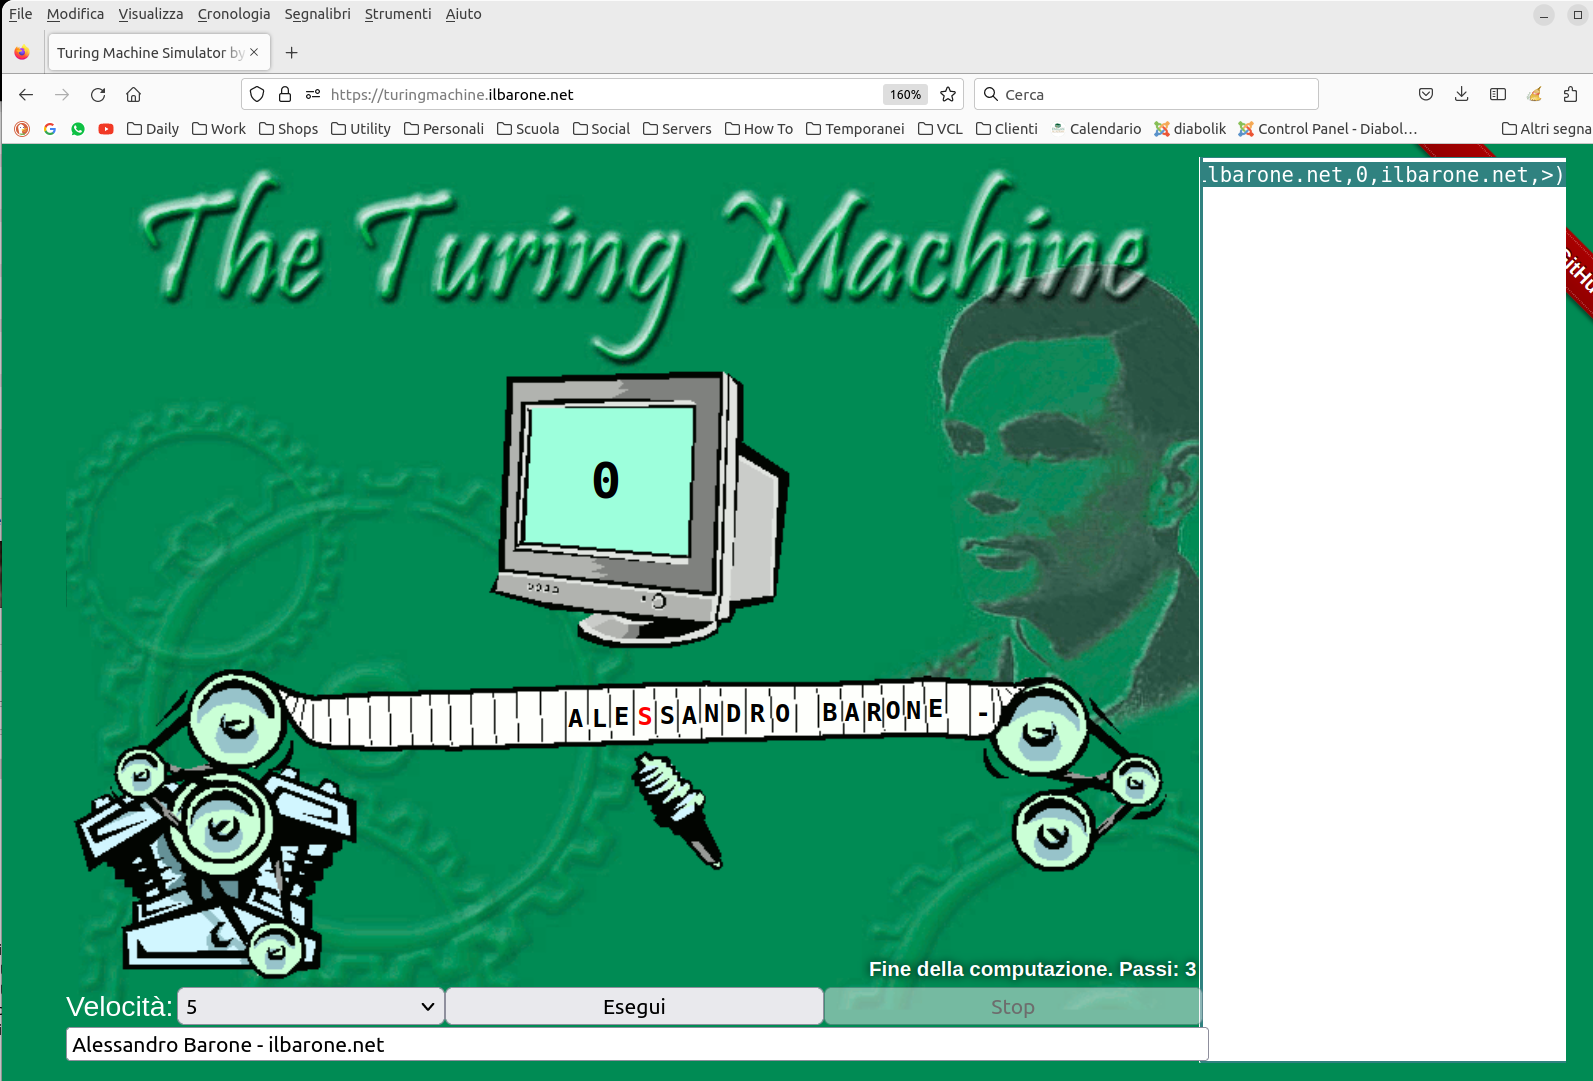
Task: Go to the browser home page icon
Action: click(x=133, y=95)
